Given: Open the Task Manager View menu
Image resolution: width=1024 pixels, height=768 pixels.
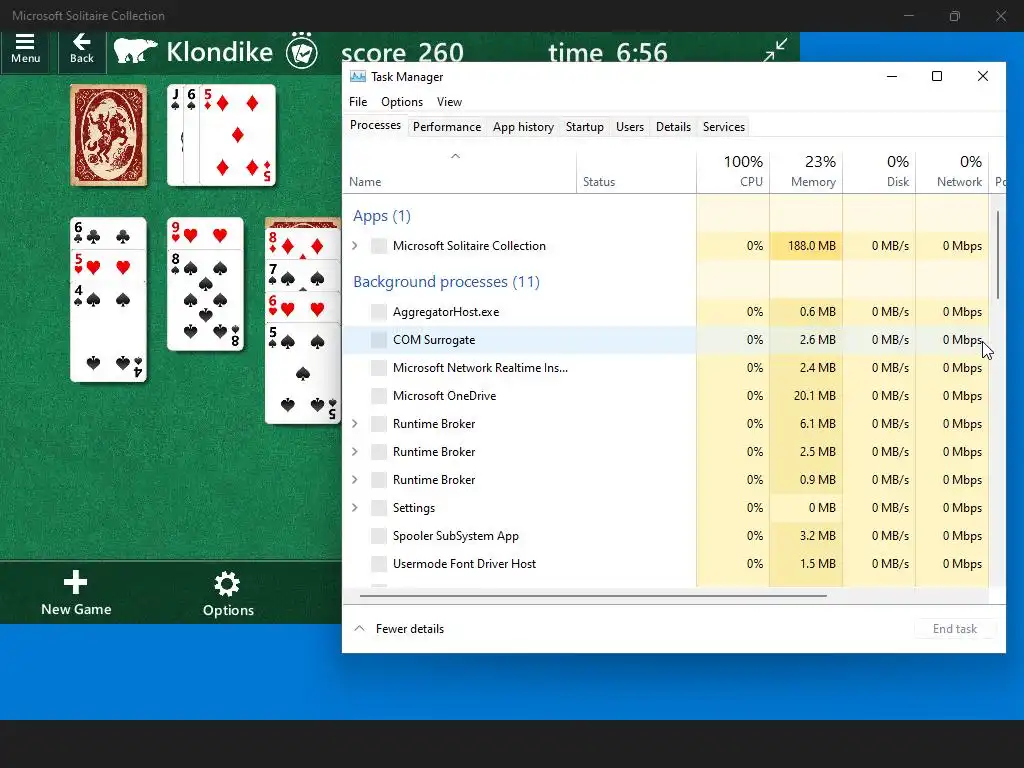Looking at the screenshot, I should click(449, 102).
